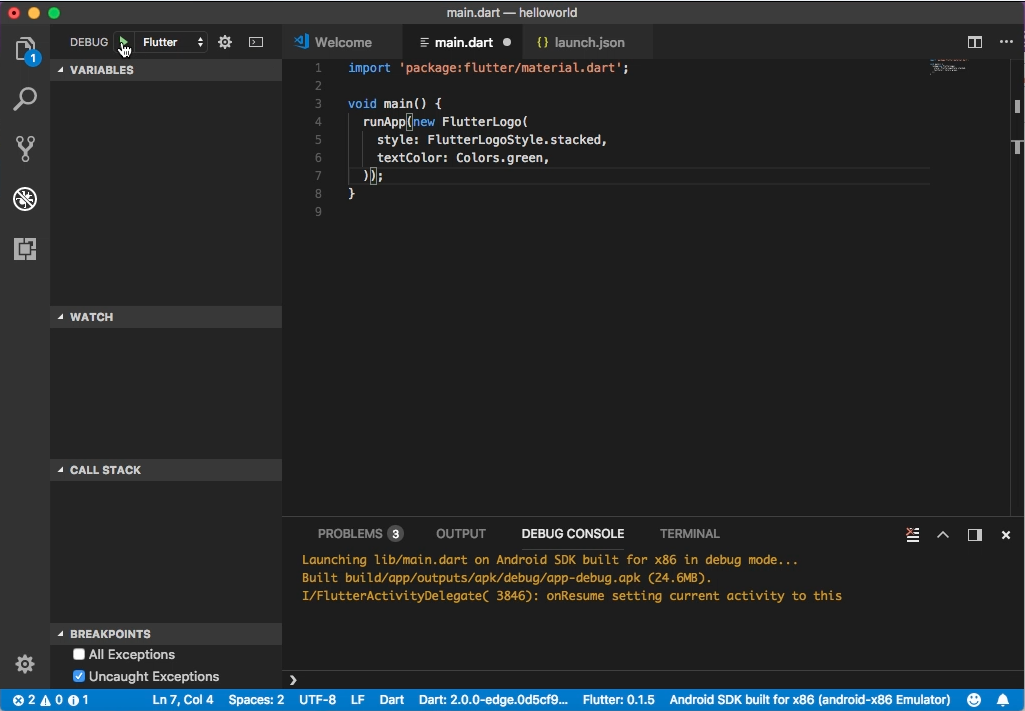Collapse the Watch section
Viewport: 1025px width, 711px height.
point(166,317)
